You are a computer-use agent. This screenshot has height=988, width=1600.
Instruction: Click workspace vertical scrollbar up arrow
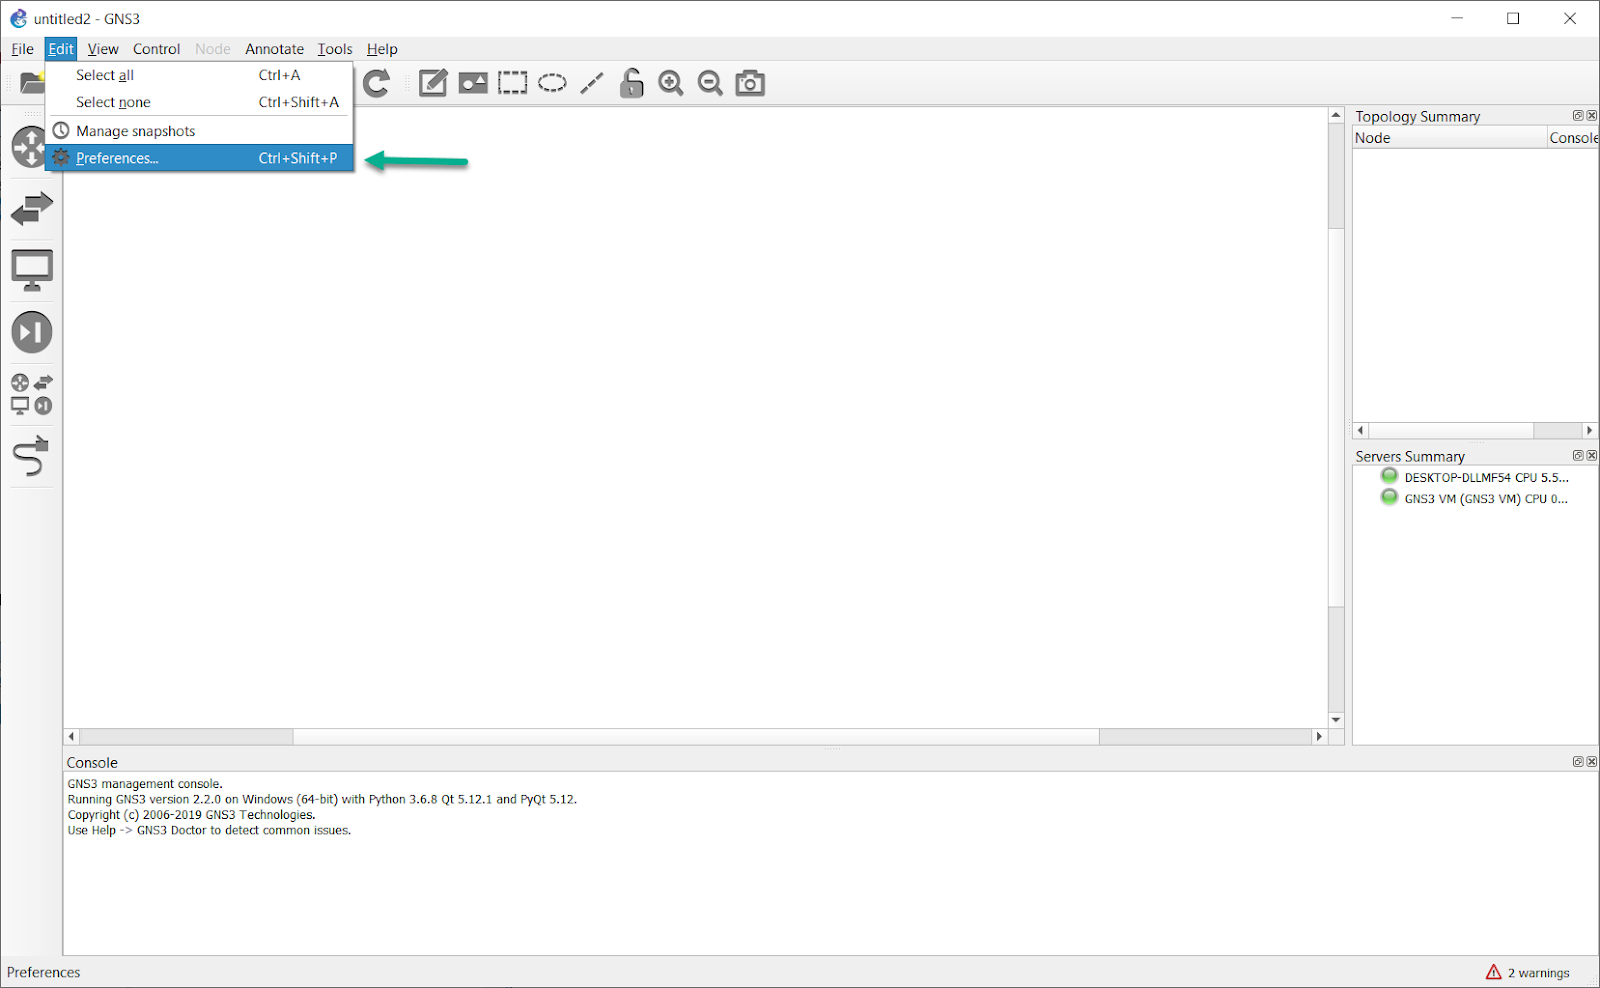(x=1336, y=116)
